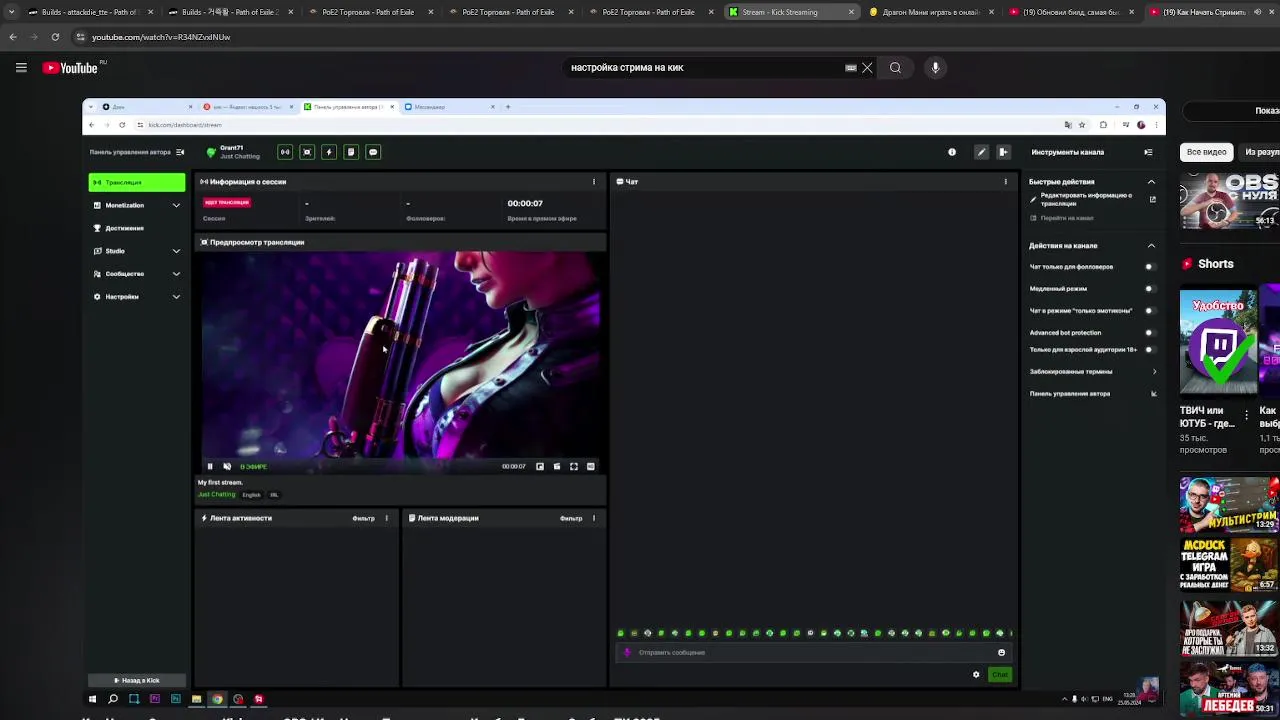Screen dimensions: 1280x720
Task: Collapse the Инструменты канала panel
Action: [x=1148, y=152]
